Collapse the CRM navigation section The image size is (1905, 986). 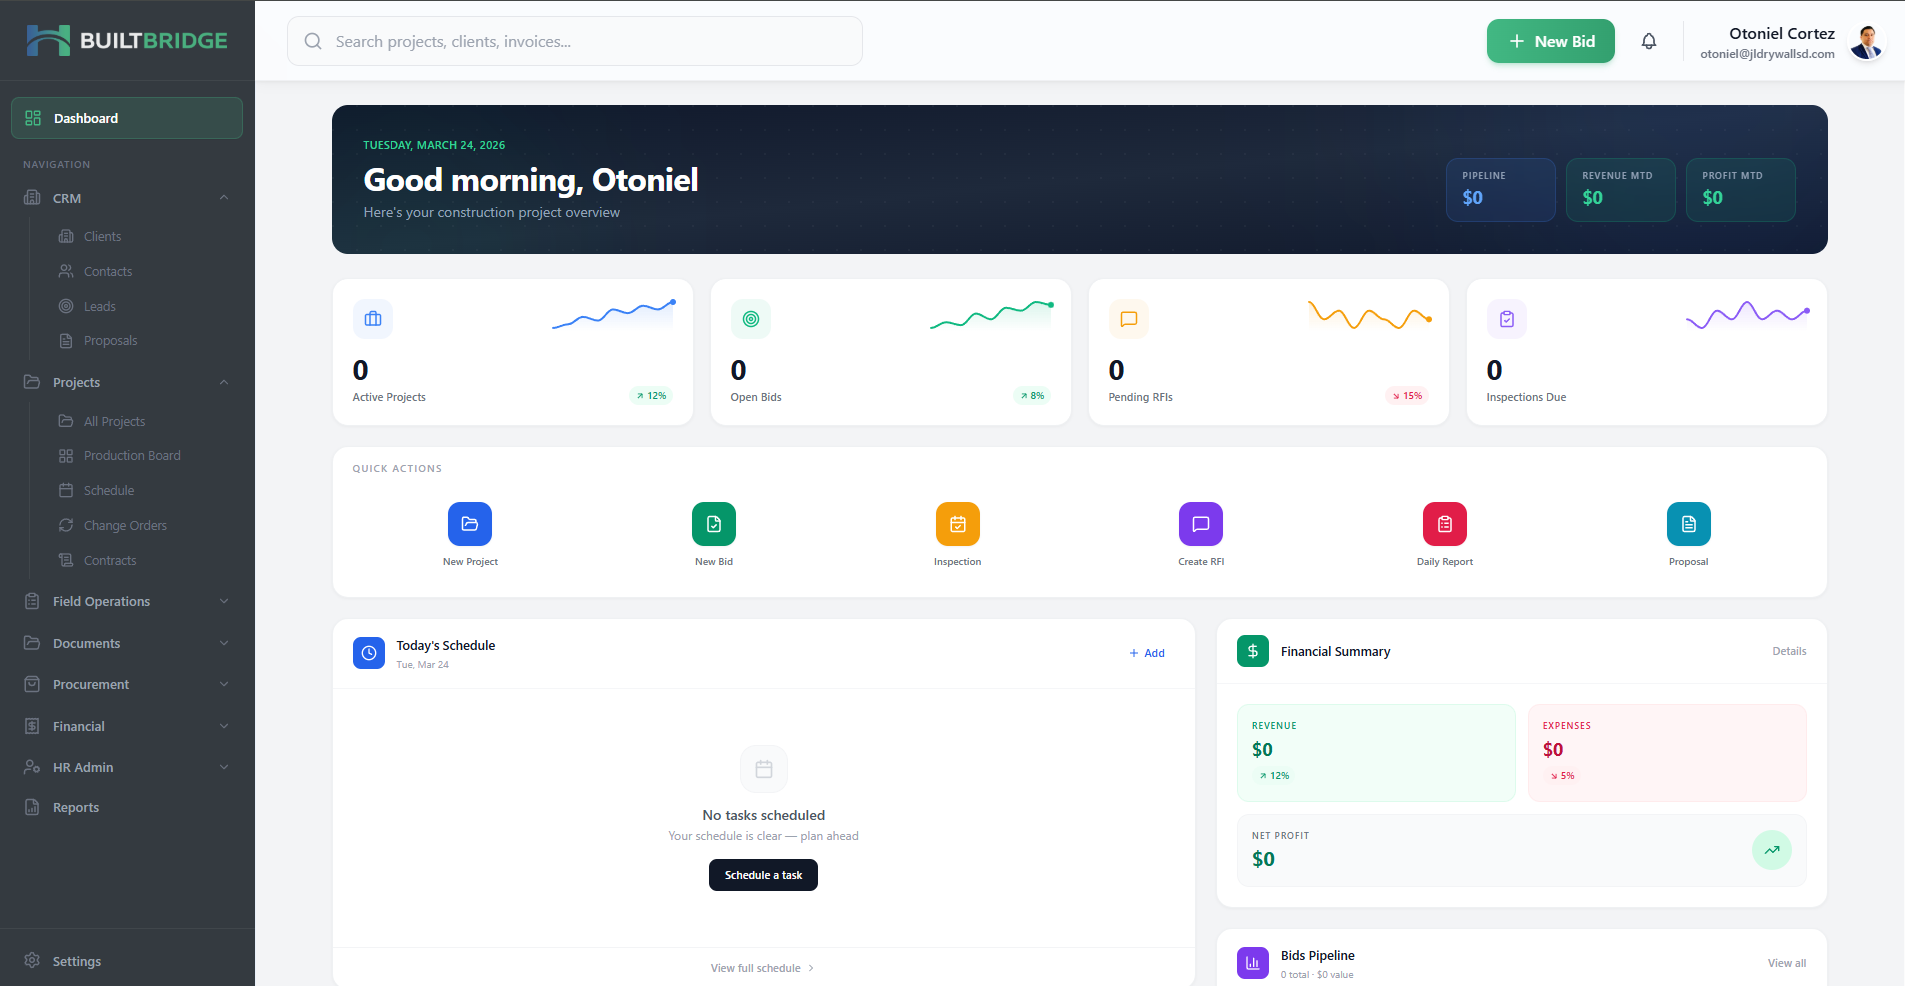[x=224, y=198]
